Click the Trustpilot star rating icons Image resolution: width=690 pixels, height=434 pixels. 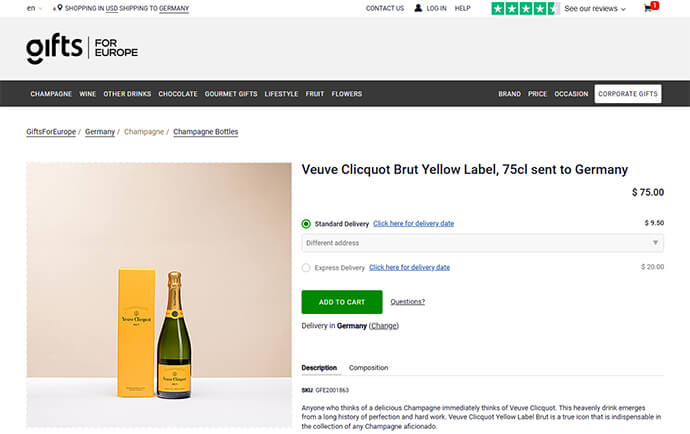pos(524,8)
